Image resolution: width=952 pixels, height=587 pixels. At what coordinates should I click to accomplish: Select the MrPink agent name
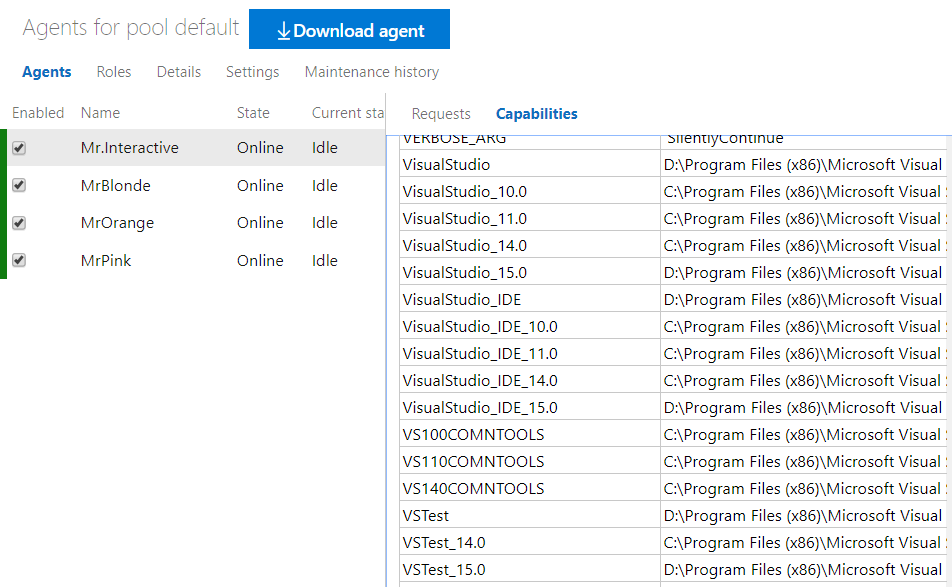[106, 260]
